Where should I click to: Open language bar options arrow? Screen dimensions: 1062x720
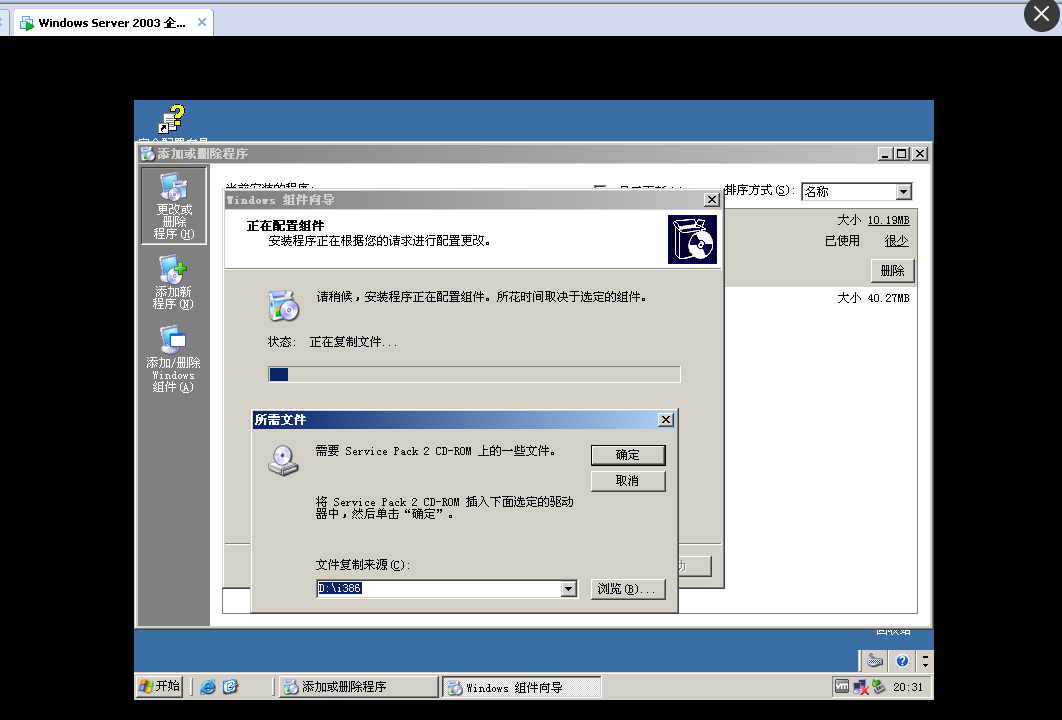pyautogui.click(x=925, y=662)
